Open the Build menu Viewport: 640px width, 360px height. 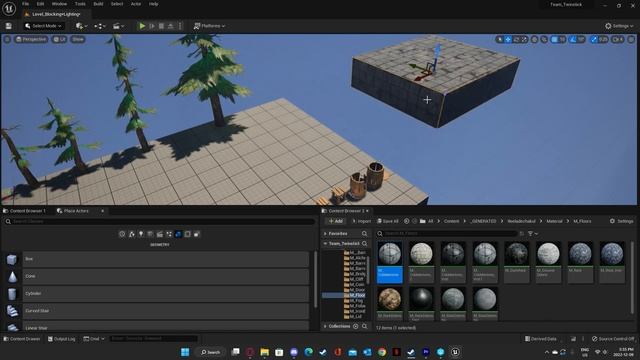pyautogui.click(x=98, y=4)
